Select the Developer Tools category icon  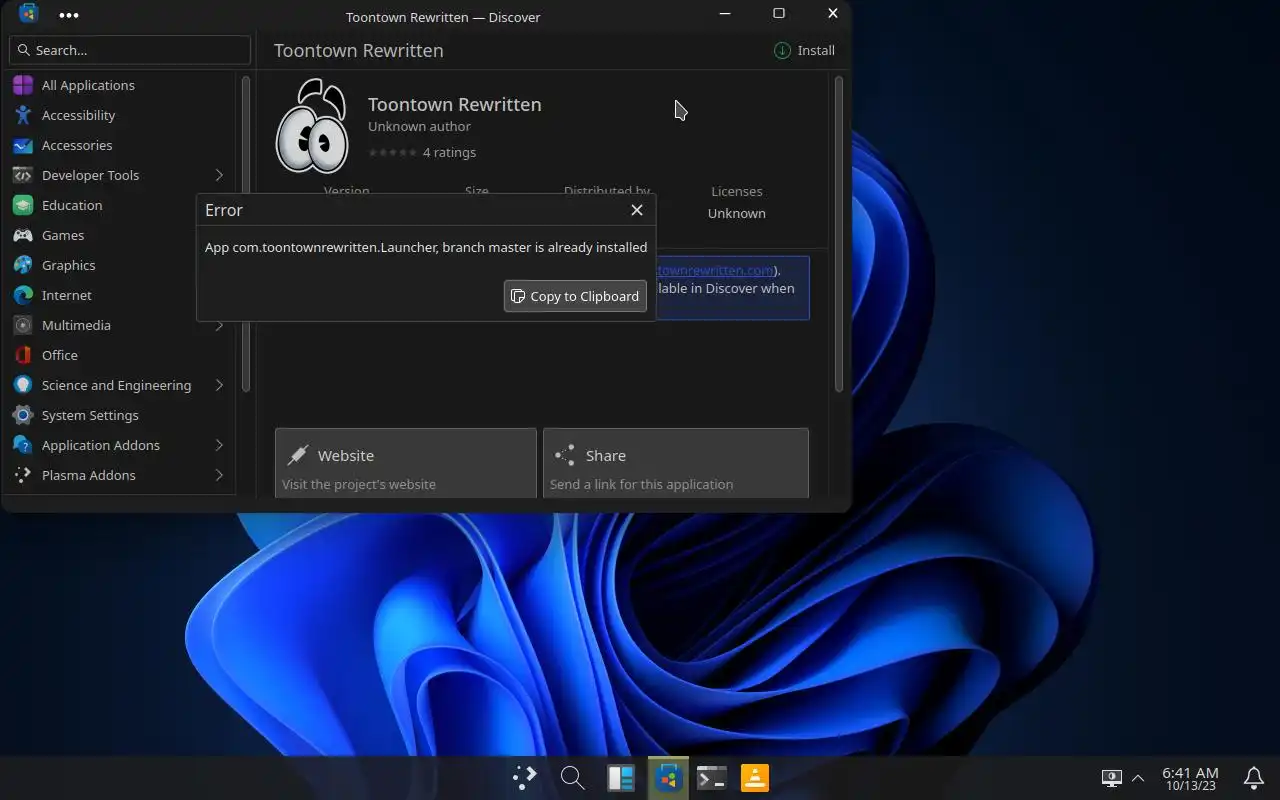pyautogui.click(x=23, y=175)
